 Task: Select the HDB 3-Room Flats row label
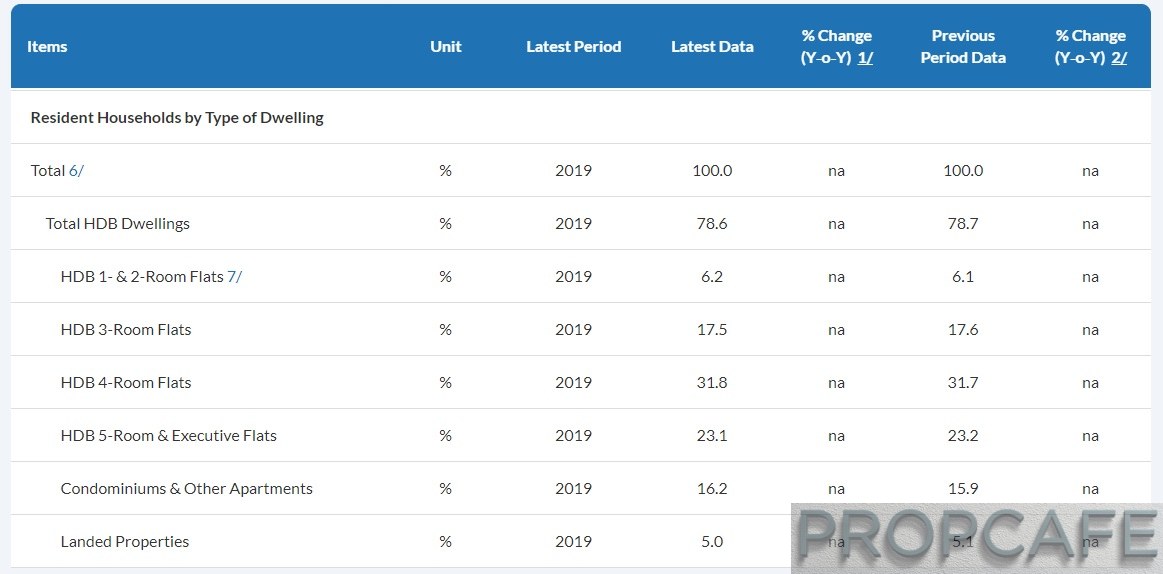126,330
